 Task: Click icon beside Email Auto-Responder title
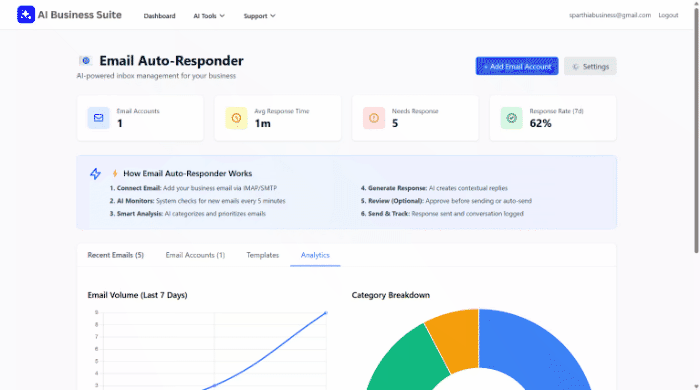point(85,61)
